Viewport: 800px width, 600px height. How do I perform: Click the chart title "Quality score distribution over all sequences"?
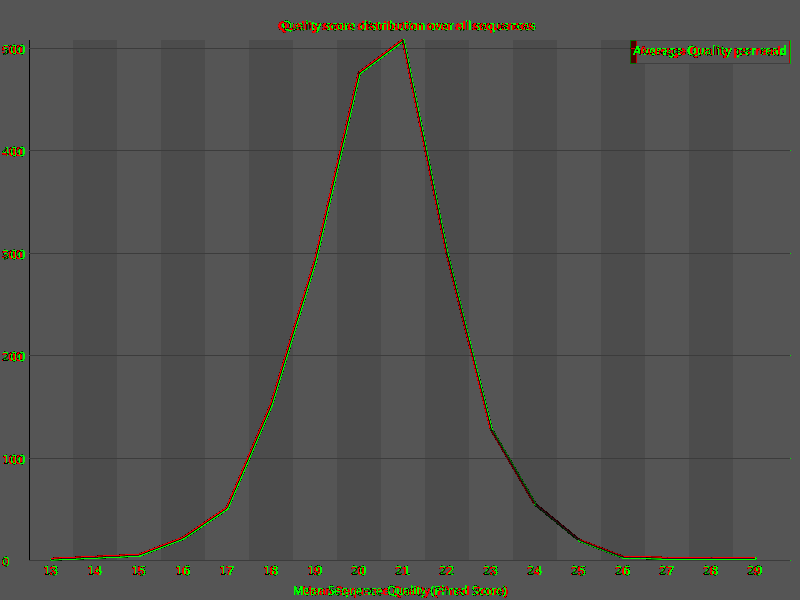pyautogui.click(x=407, y=26)
